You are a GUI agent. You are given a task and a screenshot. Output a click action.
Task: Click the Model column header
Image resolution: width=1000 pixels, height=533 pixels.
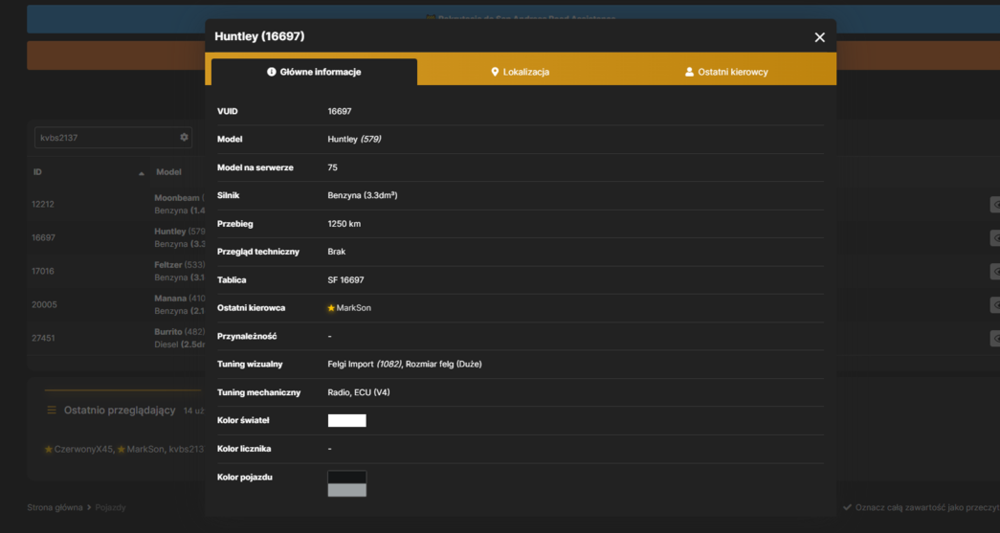click(169, 172)
